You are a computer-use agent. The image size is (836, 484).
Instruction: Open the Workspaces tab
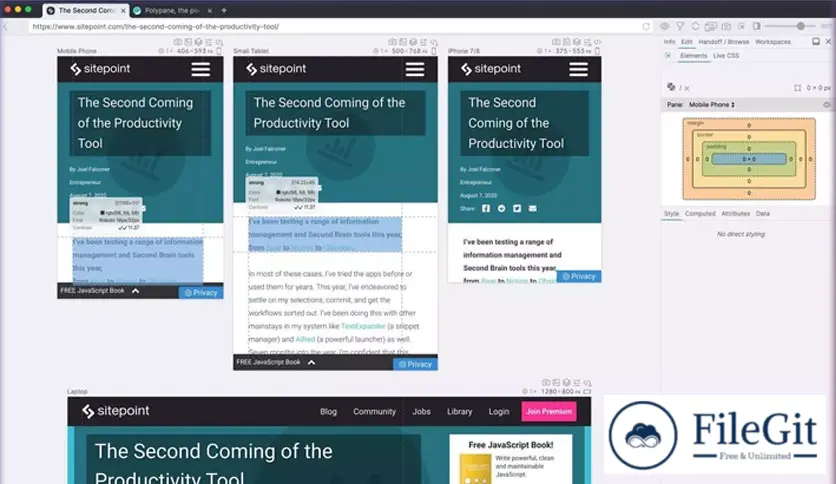click(773, 42)
